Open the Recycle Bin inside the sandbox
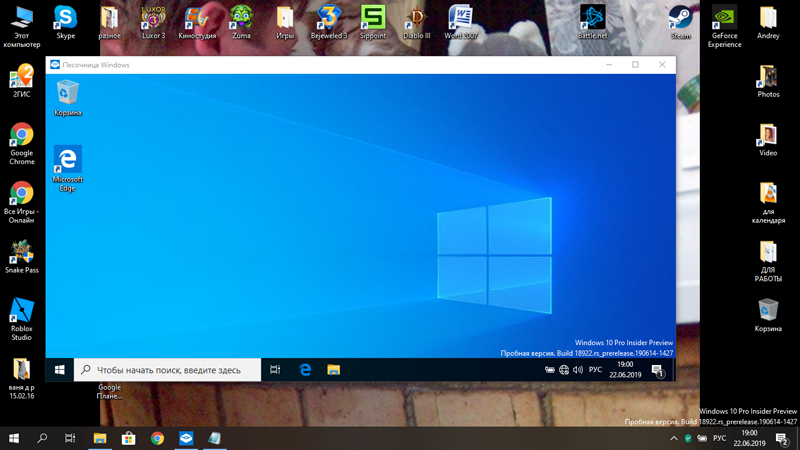The height and width of the screenshot is (450, 800). tap(68, 94)
